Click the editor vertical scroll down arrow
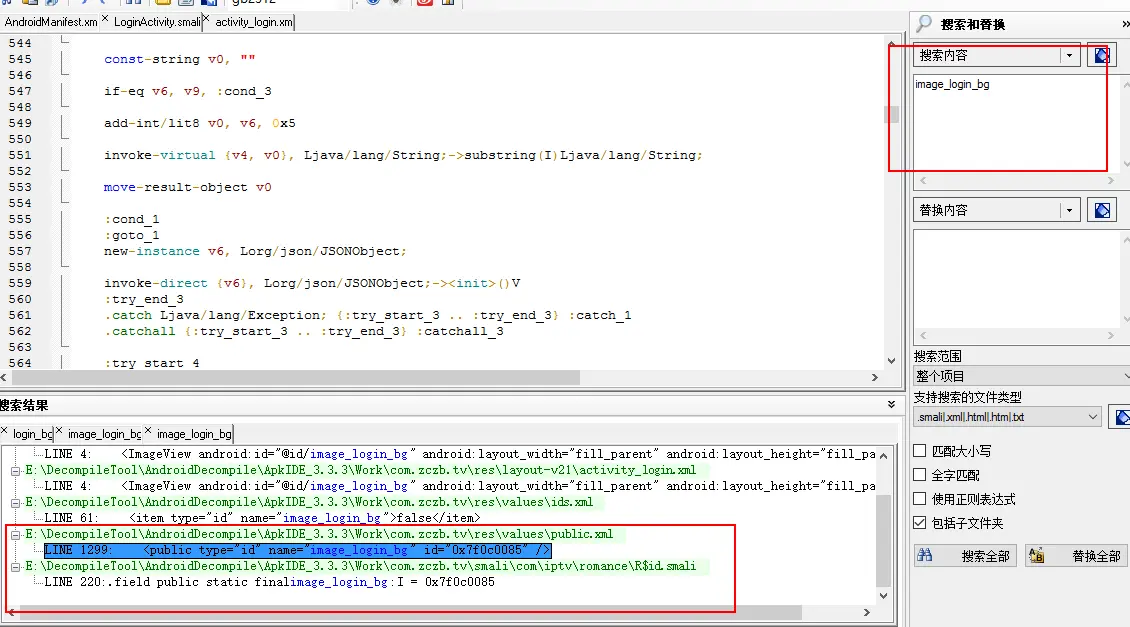Viewport: 1130px width, 627px height. 891,360
